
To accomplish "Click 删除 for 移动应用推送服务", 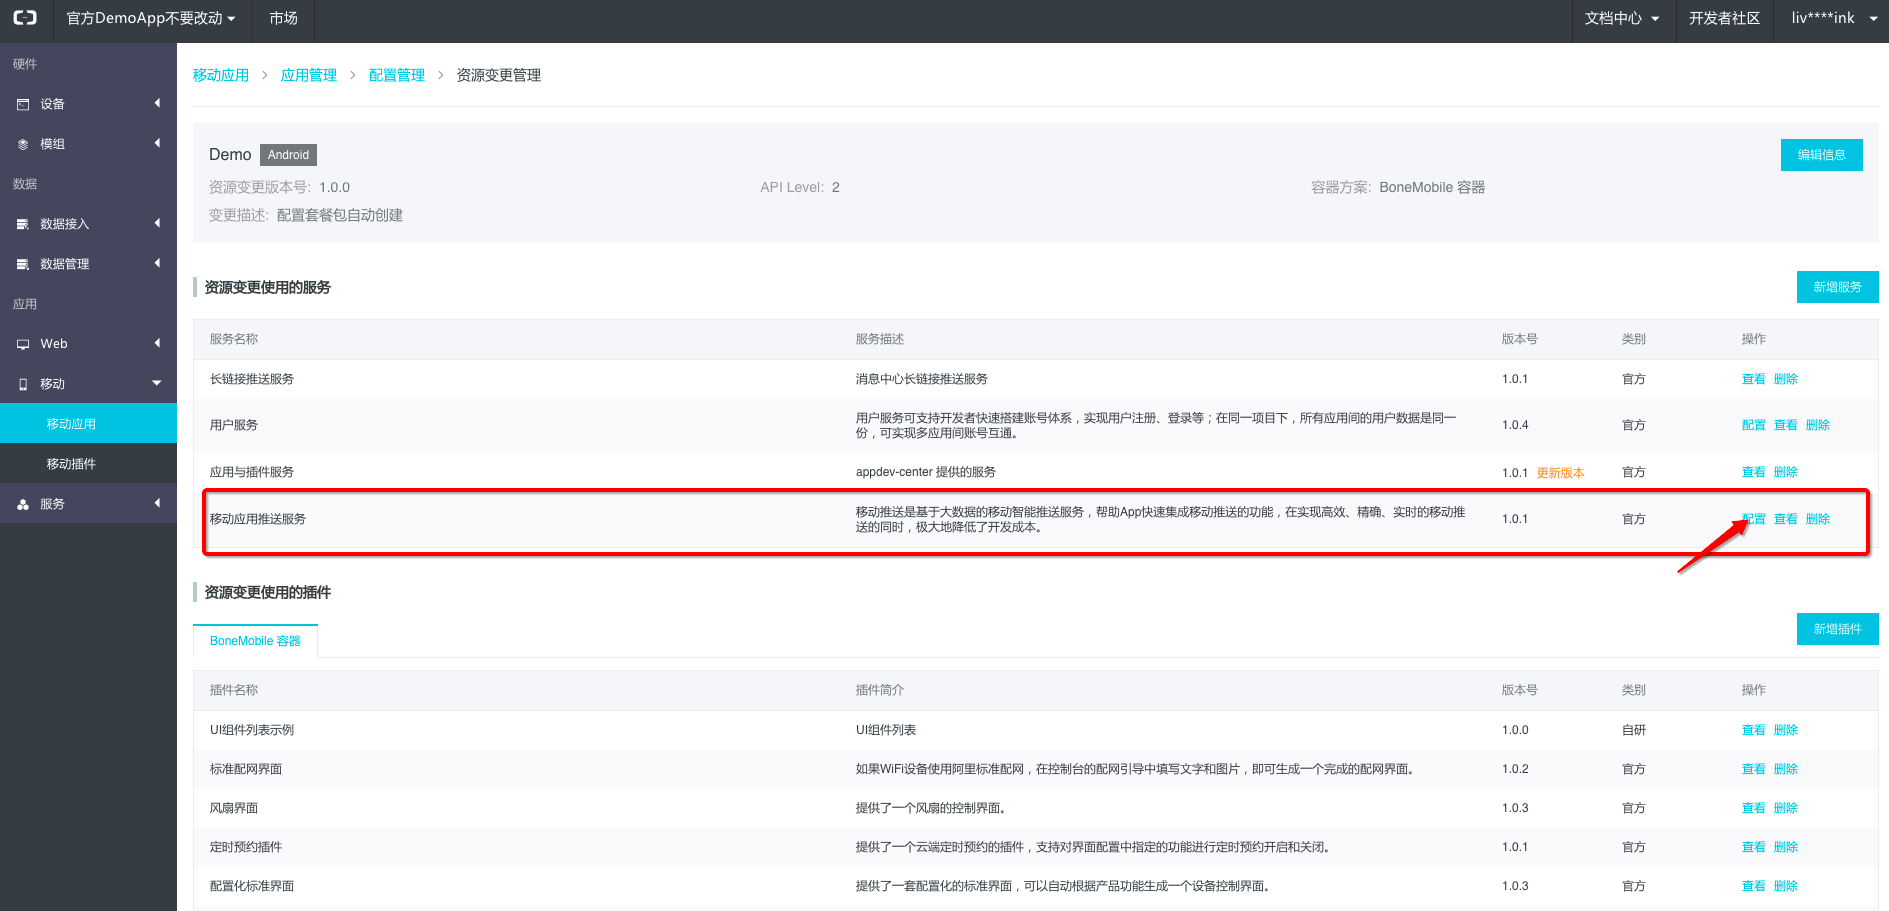I will click(x=1817, y=519).
